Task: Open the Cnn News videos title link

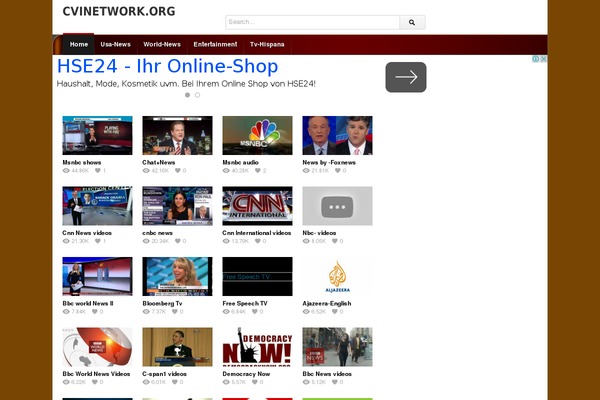Action: pos(87,233)
